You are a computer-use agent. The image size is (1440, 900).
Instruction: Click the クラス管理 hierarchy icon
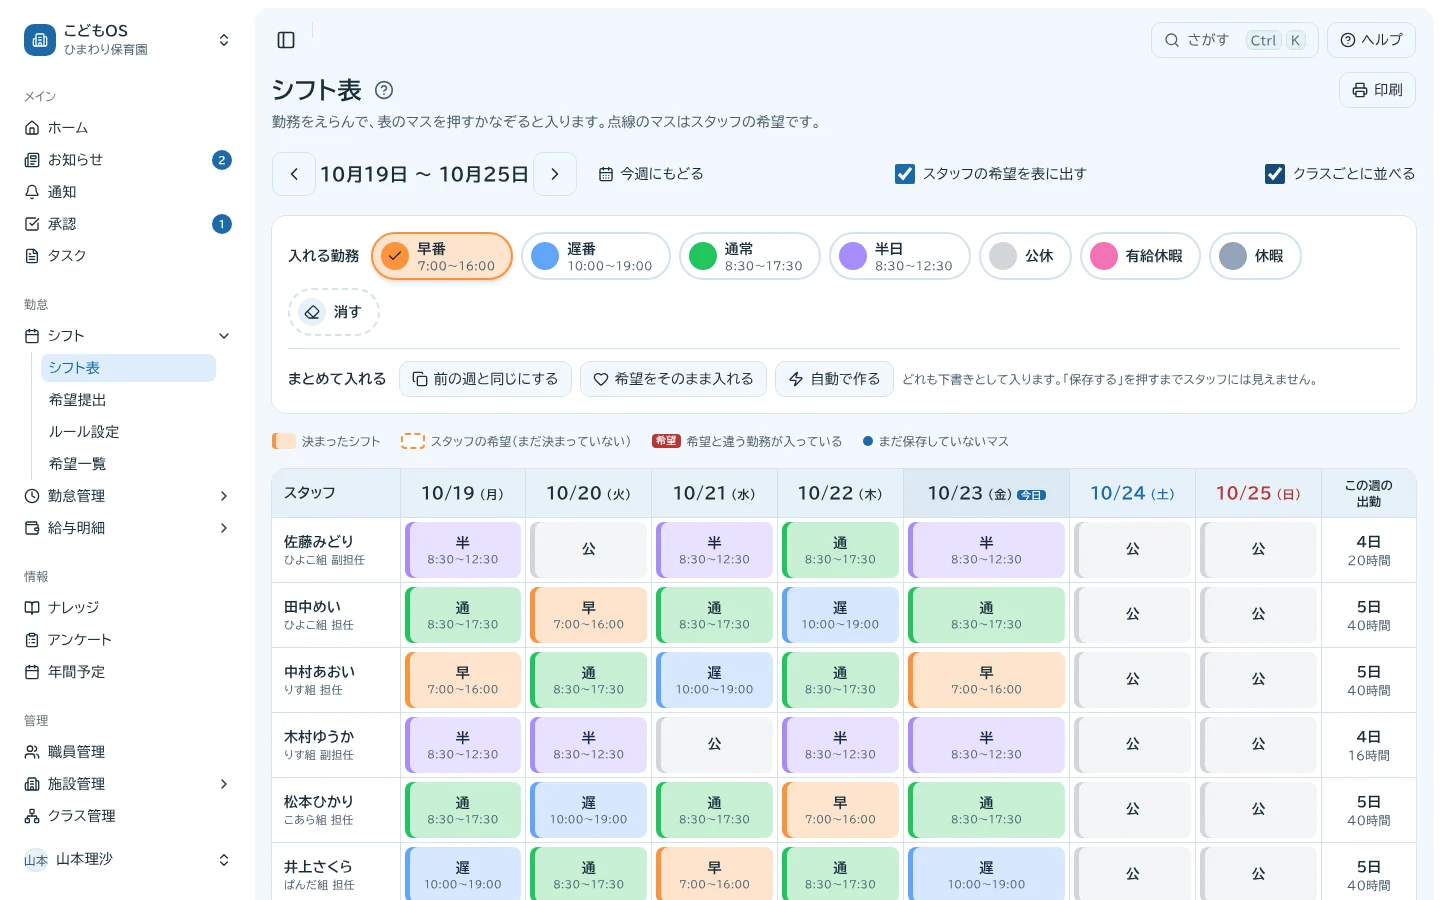point(32,816)
